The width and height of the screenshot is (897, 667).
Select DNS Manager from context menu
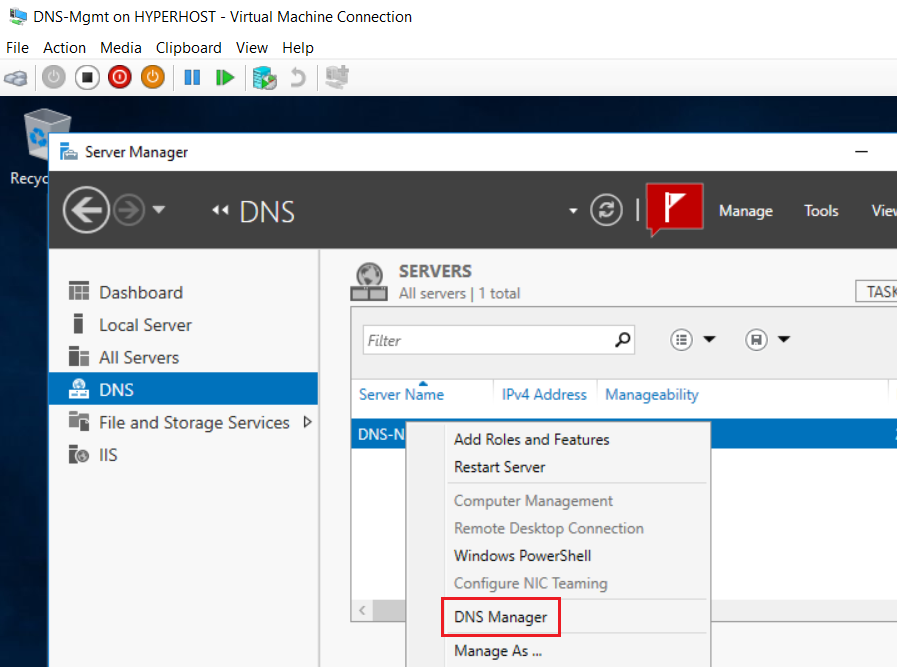[501, 617]
